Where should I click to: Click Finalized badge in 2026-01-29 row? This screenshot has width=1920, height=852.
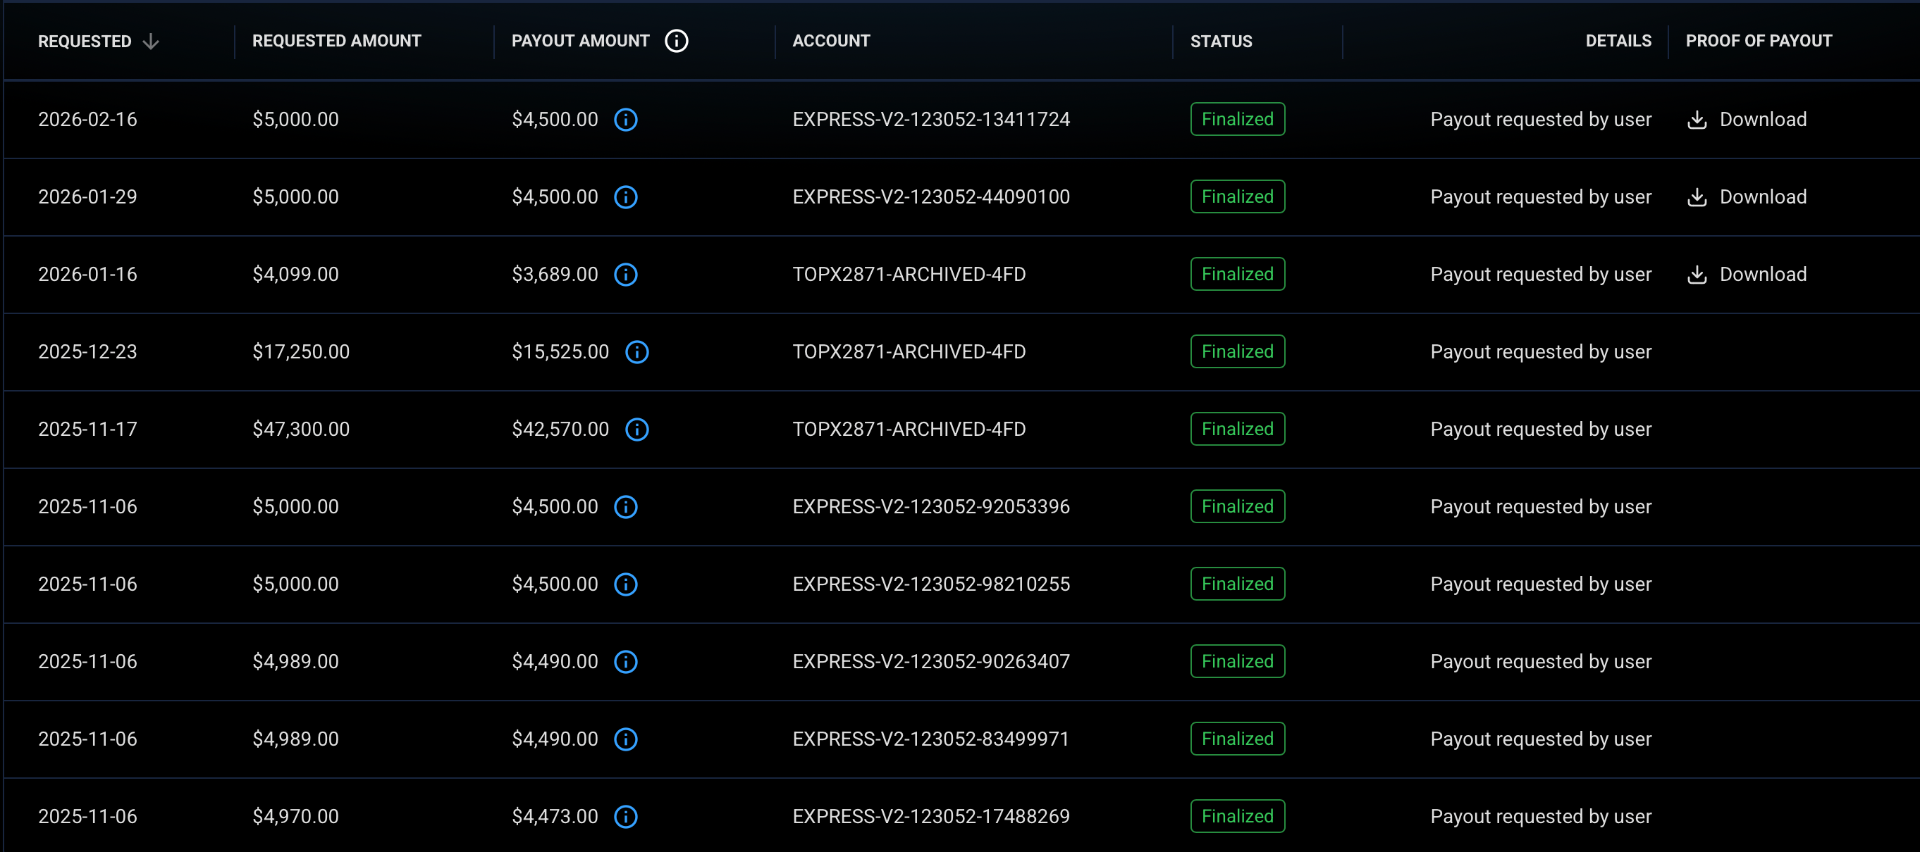1238,197
